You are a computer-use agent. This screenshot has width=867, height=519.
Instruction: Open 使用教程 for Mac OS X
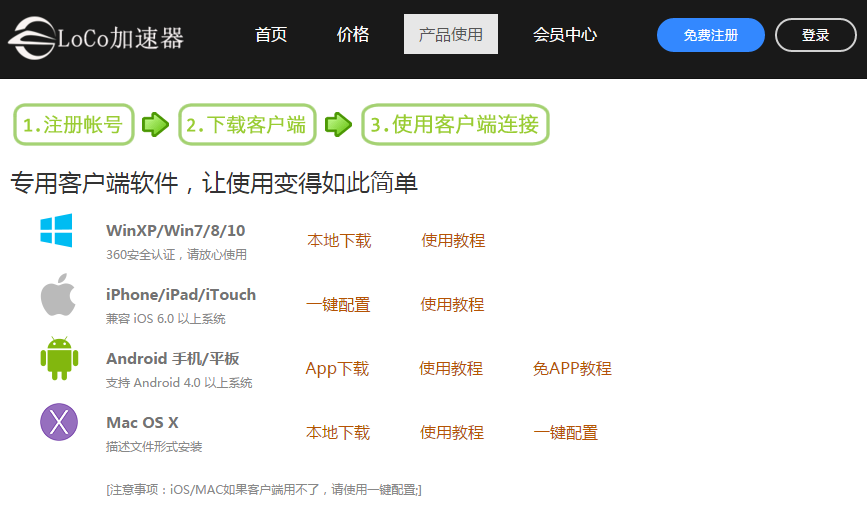[452, 433]
